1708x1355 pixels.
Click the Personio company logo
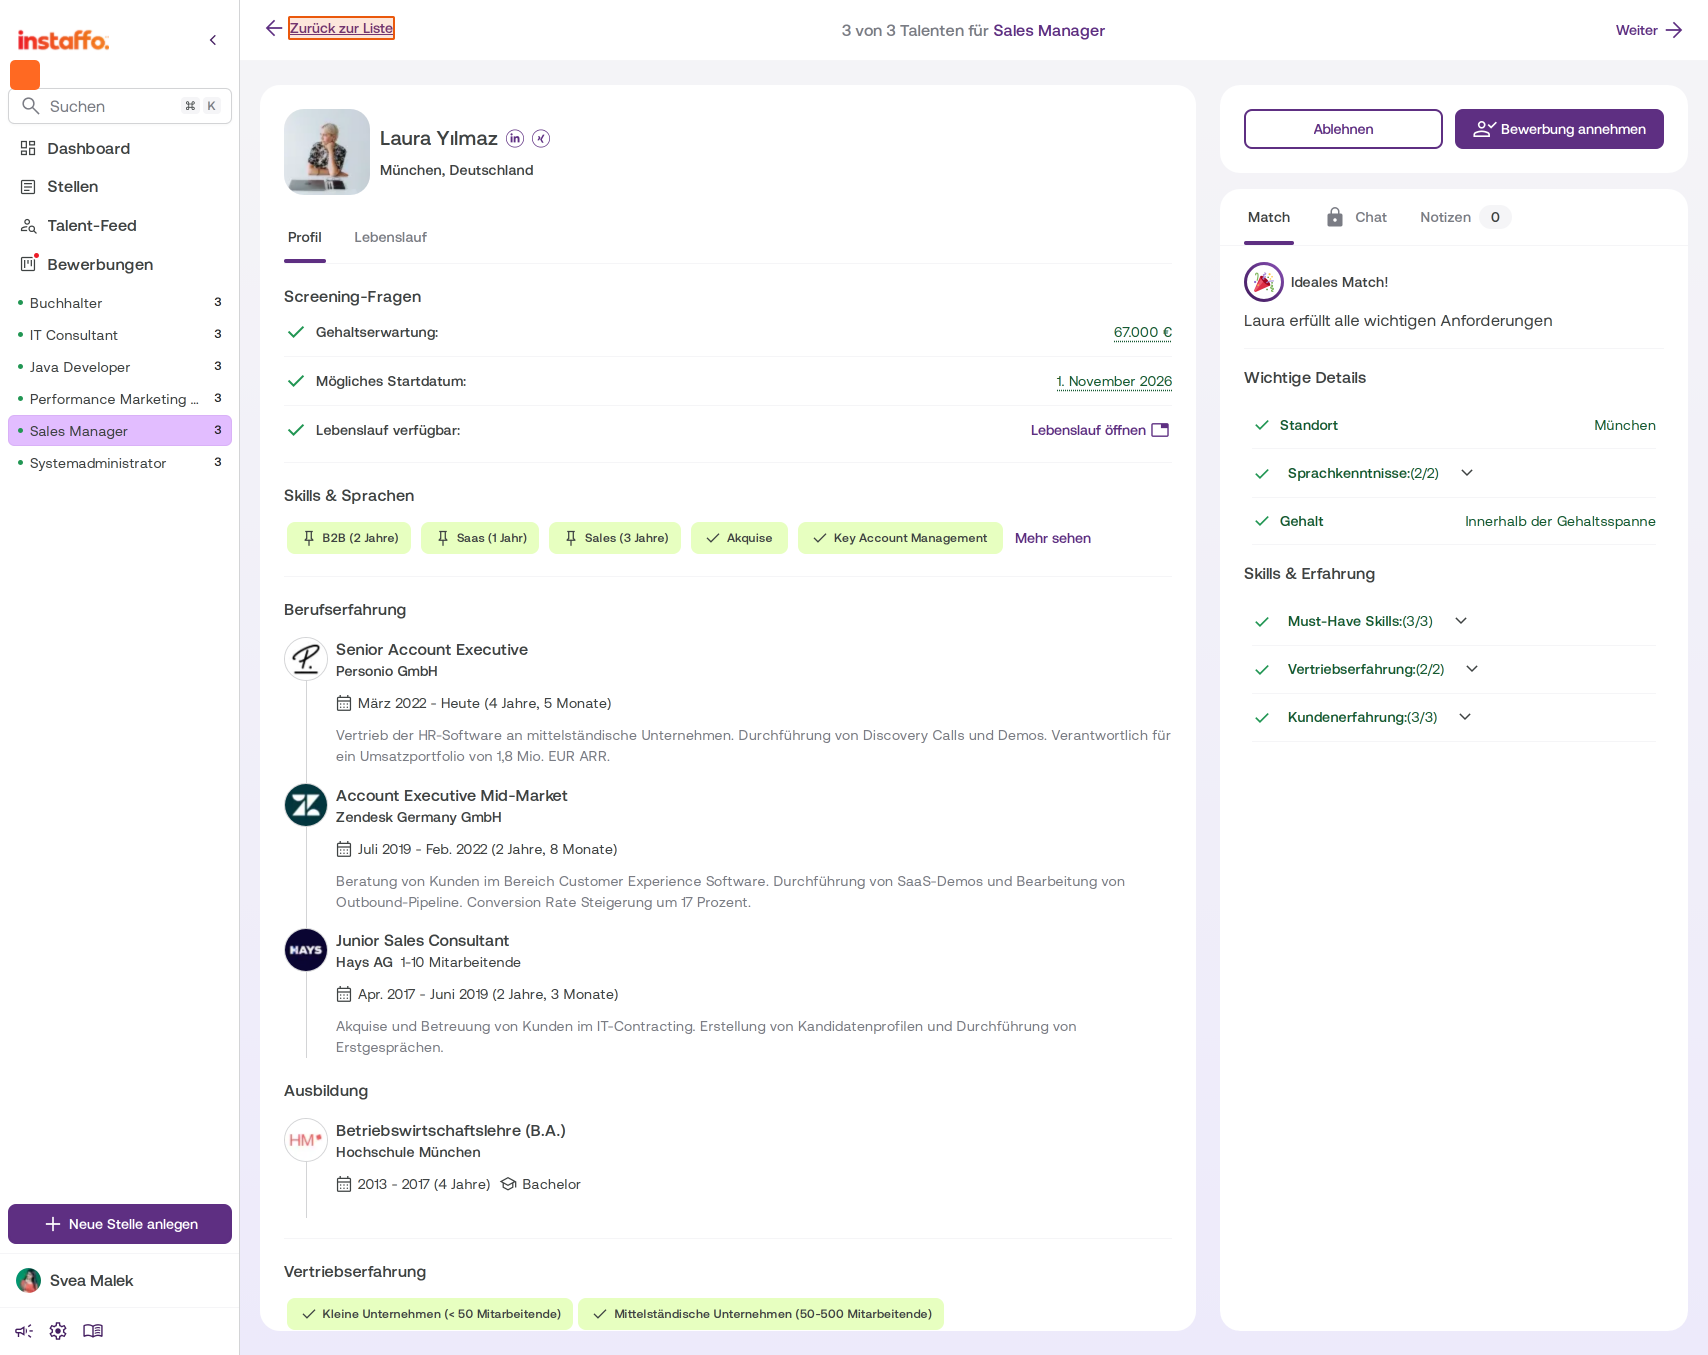(x=306, y=659)
